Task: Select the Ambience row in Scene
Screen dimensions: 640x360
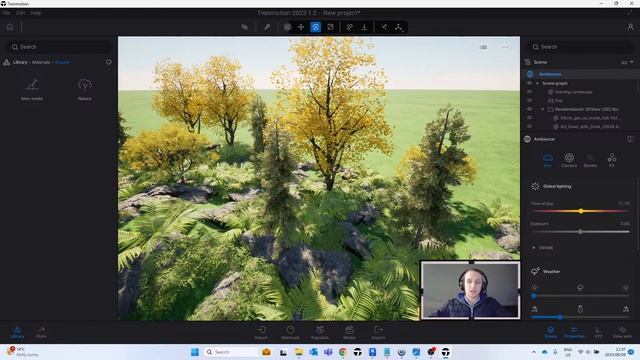Action: (x=580, y=74)
